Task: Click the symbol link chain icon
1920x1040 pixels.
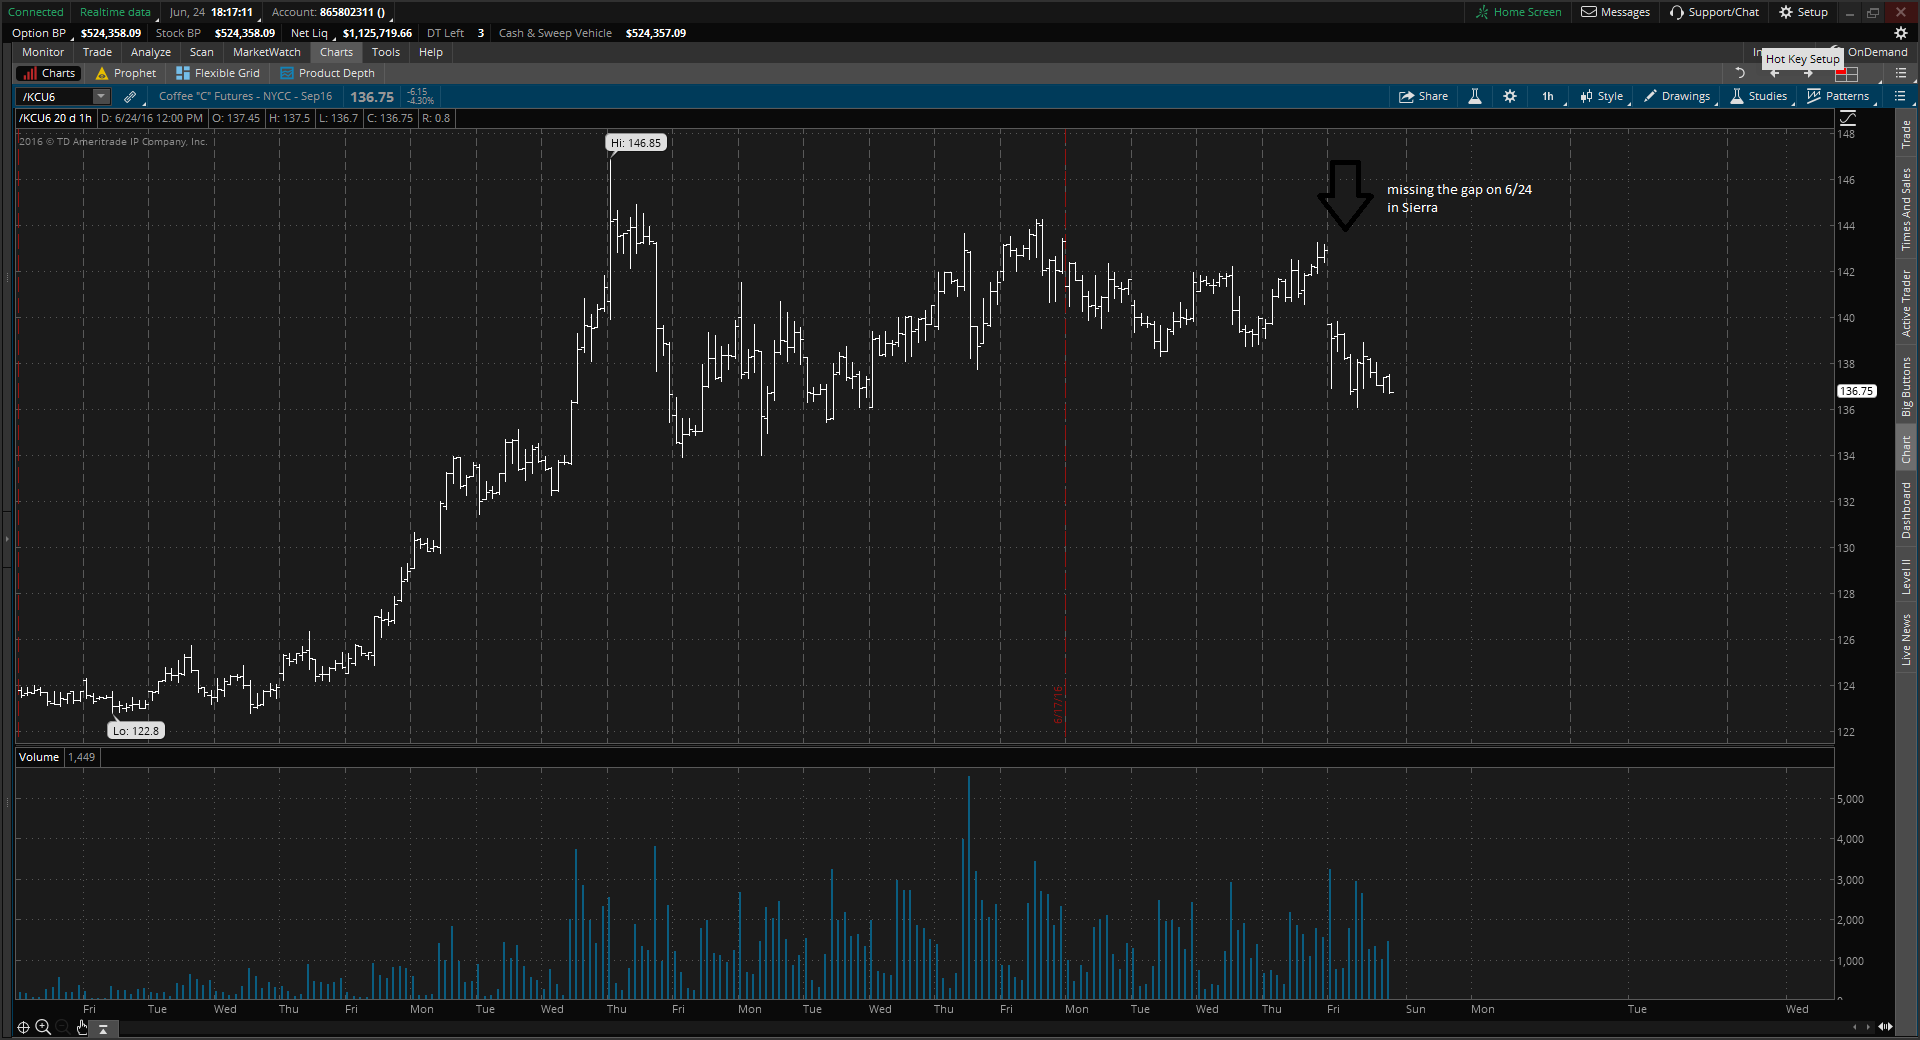Action: point(130,97)
